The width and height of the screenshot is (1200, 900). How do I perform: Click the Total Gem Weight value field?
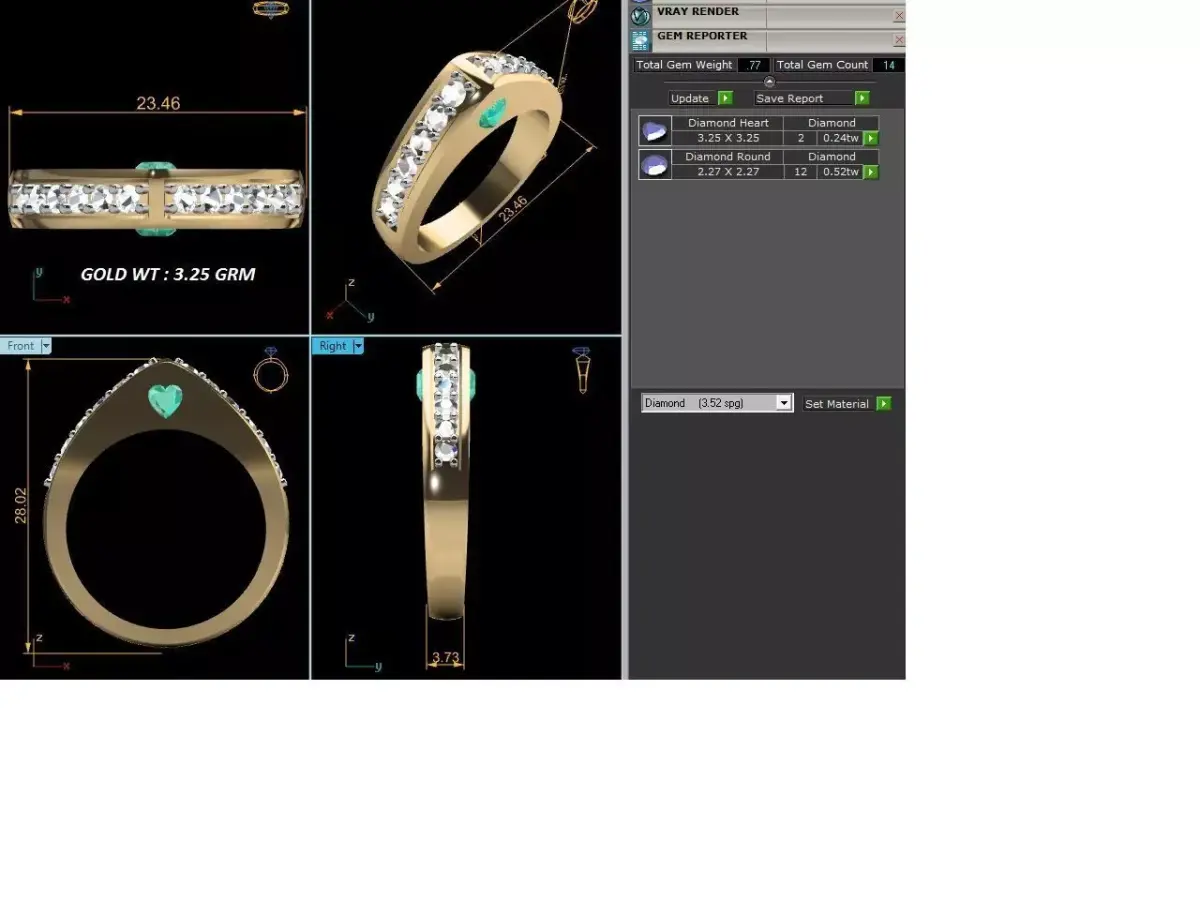coord(752,64)
